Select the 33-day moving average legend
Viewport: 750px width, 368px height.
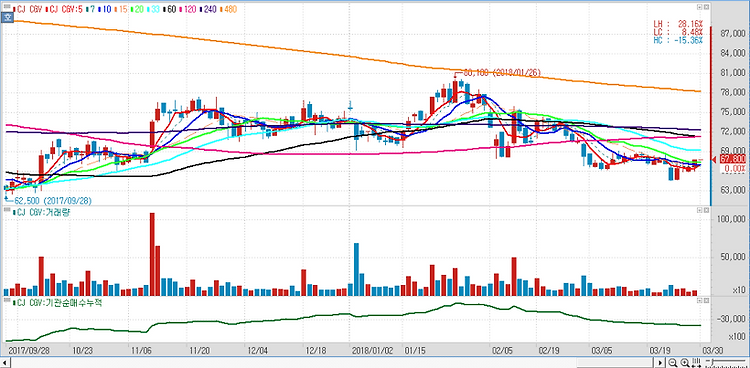point(154,9)
